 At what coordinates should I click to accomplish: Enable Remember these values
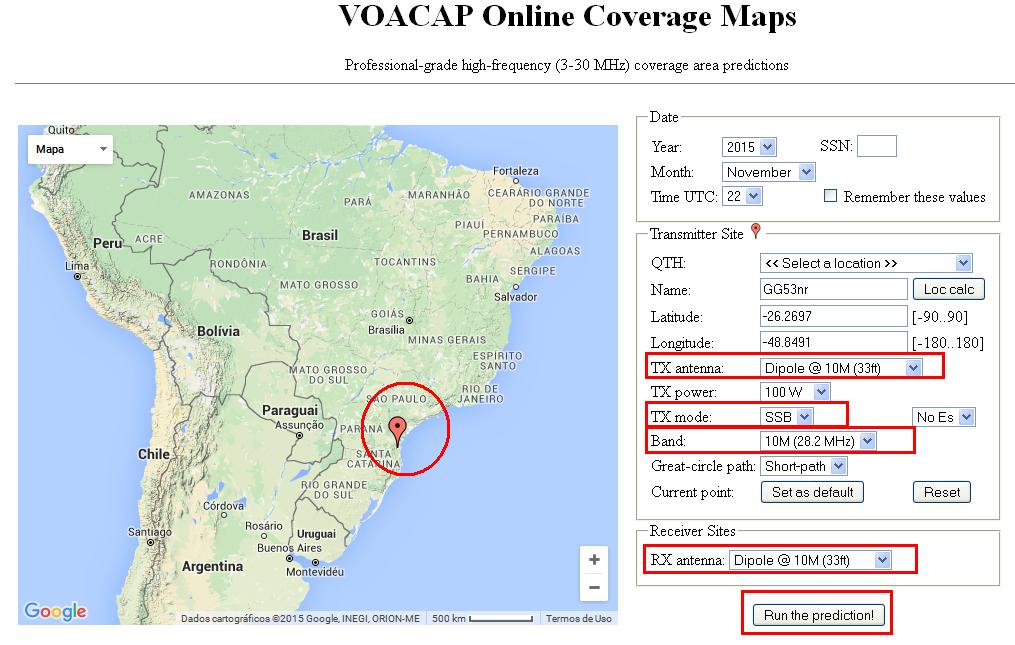tap(829, 196)
